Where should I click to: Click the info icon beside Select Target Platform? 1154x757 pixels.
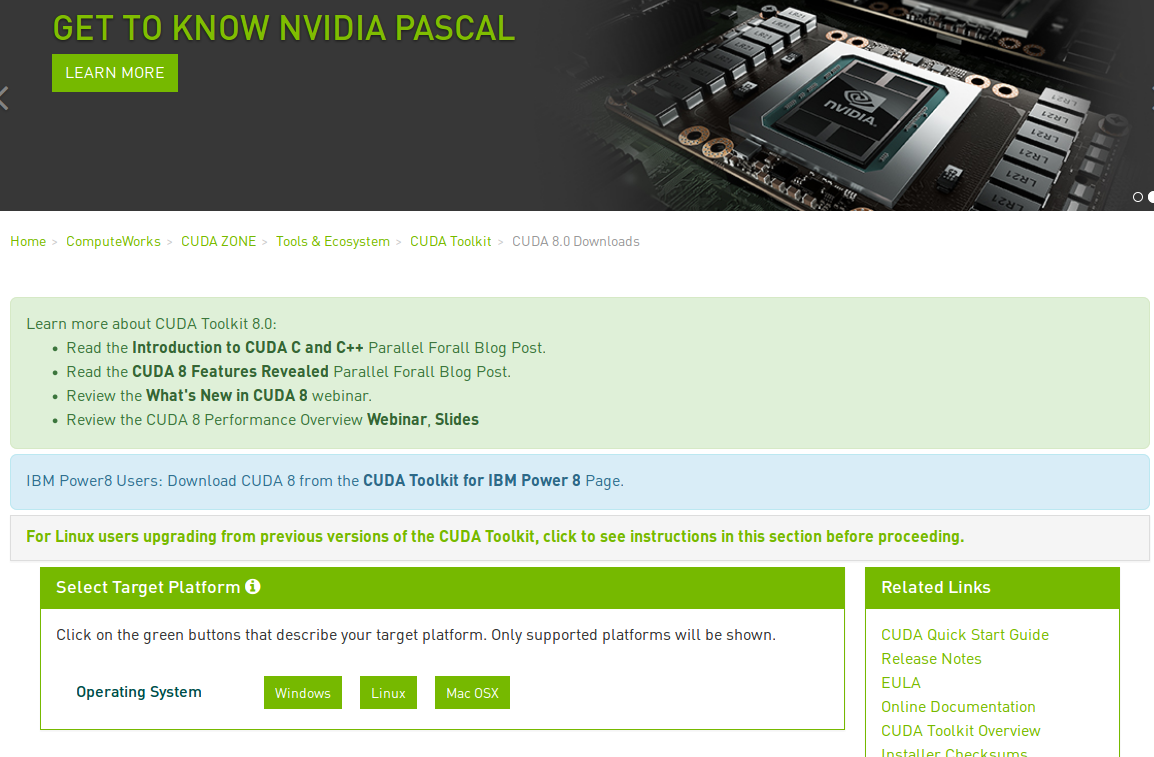pos(252,586)
